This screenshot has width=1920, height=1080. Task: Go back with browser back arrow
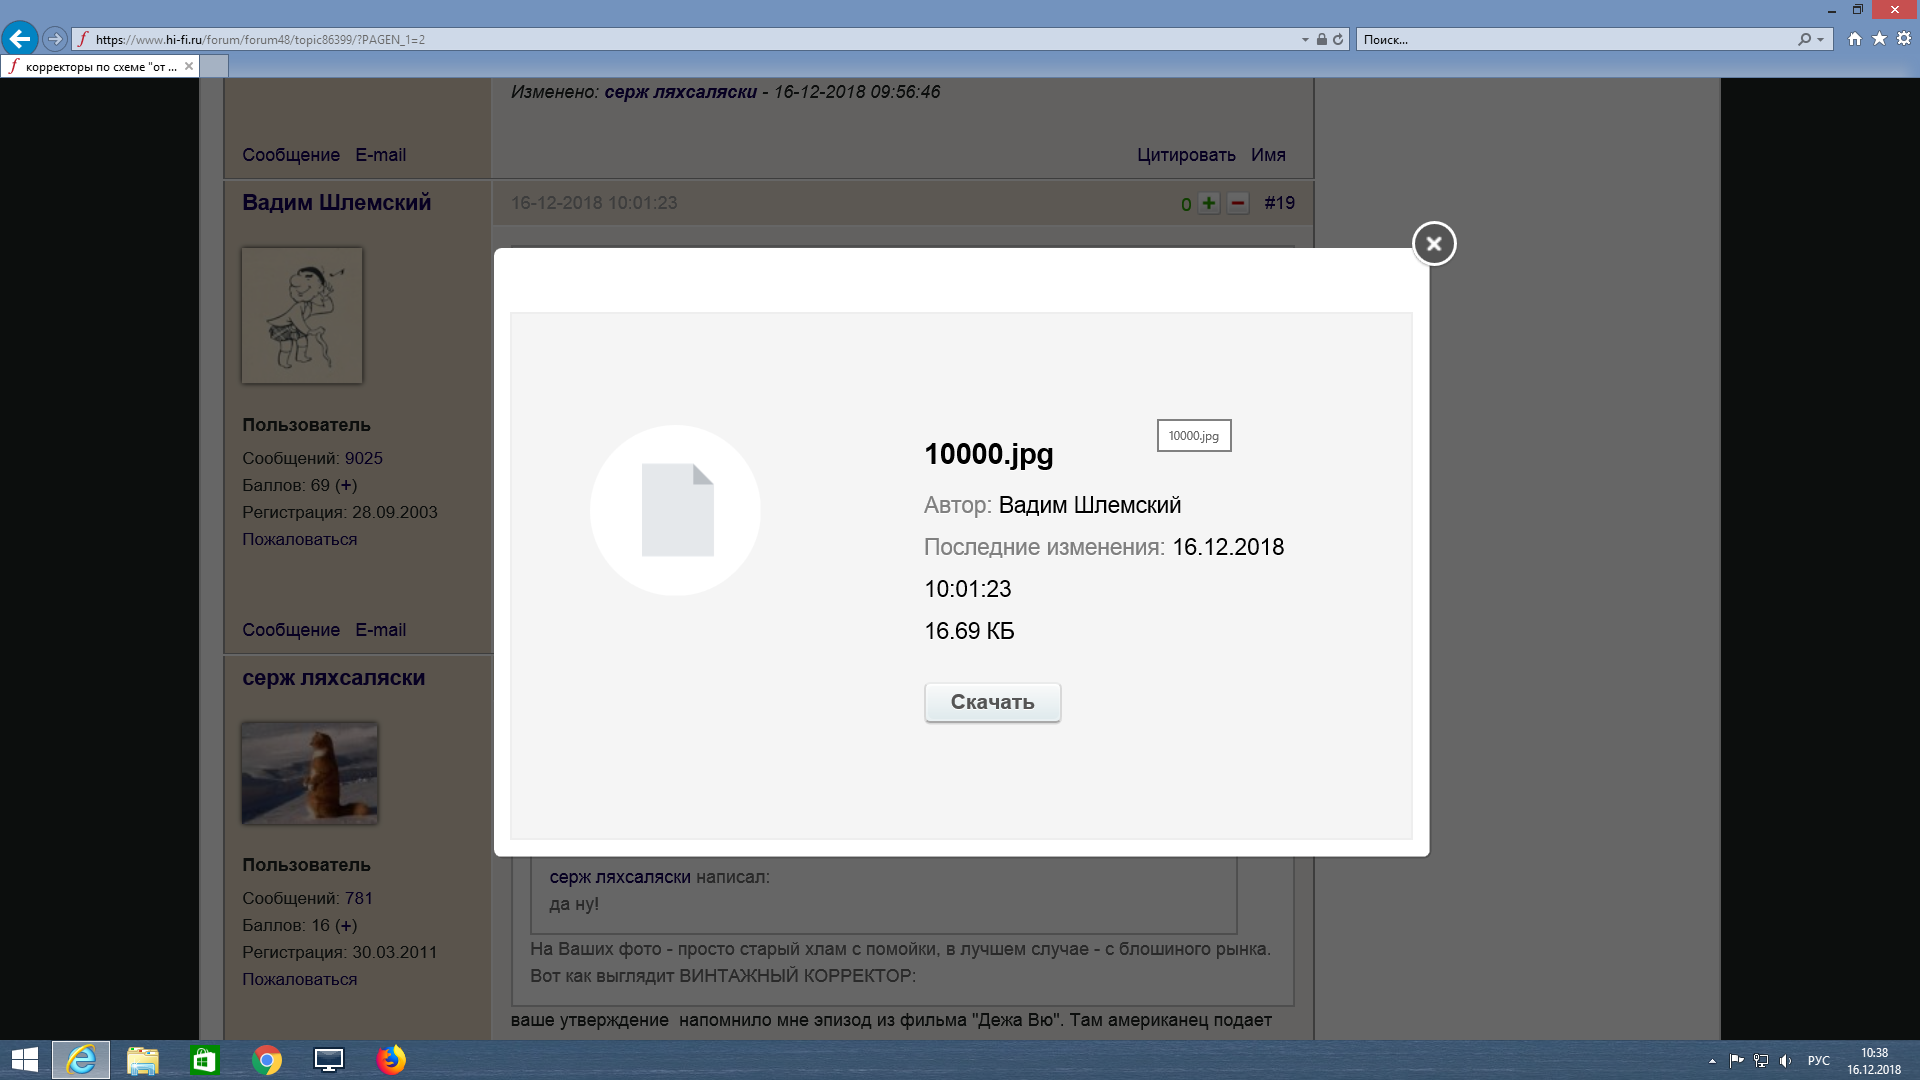pos(20,39)
